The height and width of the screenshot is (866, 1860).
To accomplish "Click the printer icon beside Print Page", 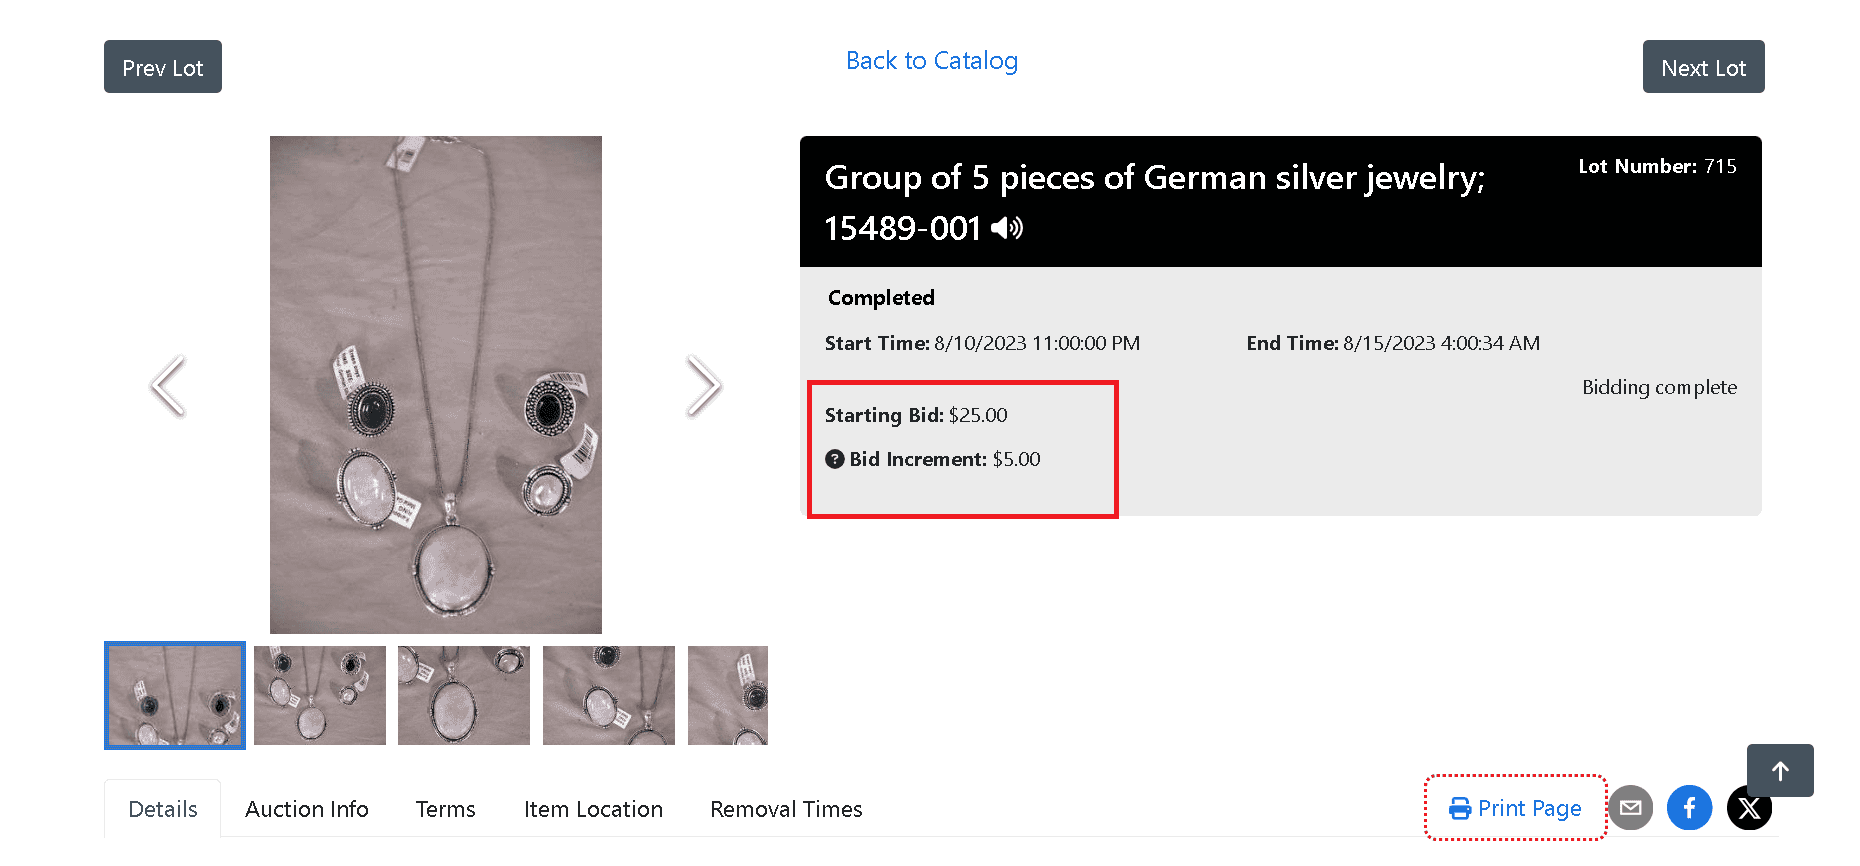I will tap(1460, 807).
